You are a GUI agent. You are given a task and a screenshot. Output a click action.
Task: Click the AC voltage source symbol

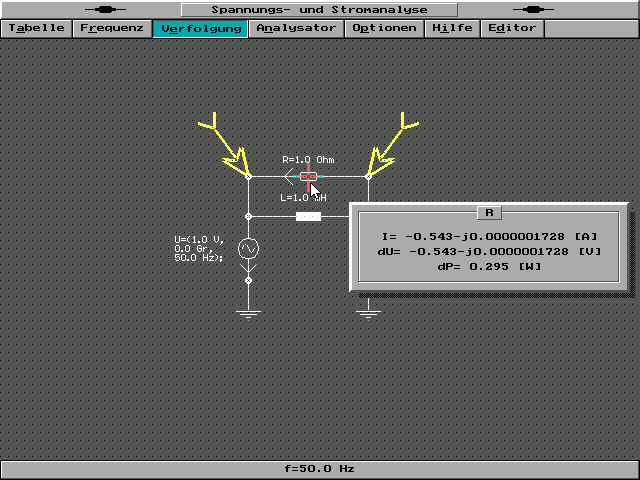(248, 248)
